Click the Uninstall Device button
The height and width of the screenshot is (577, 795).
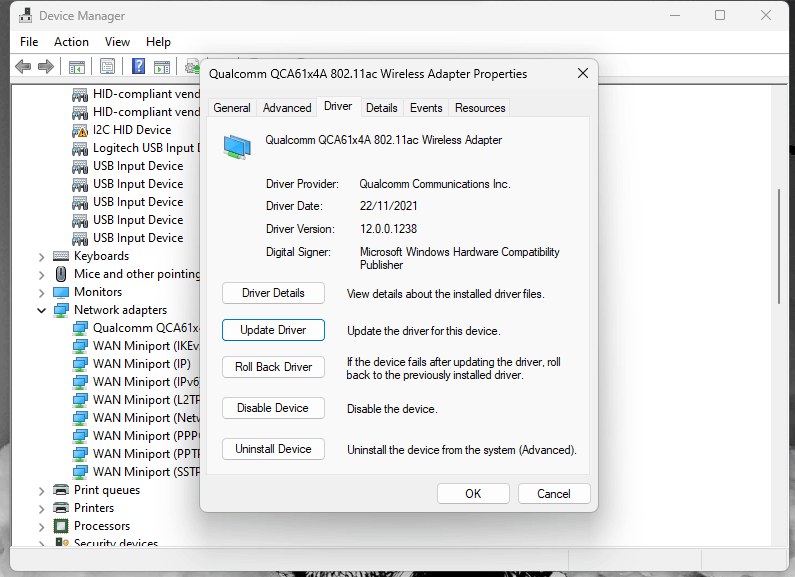tap(273, 449)
